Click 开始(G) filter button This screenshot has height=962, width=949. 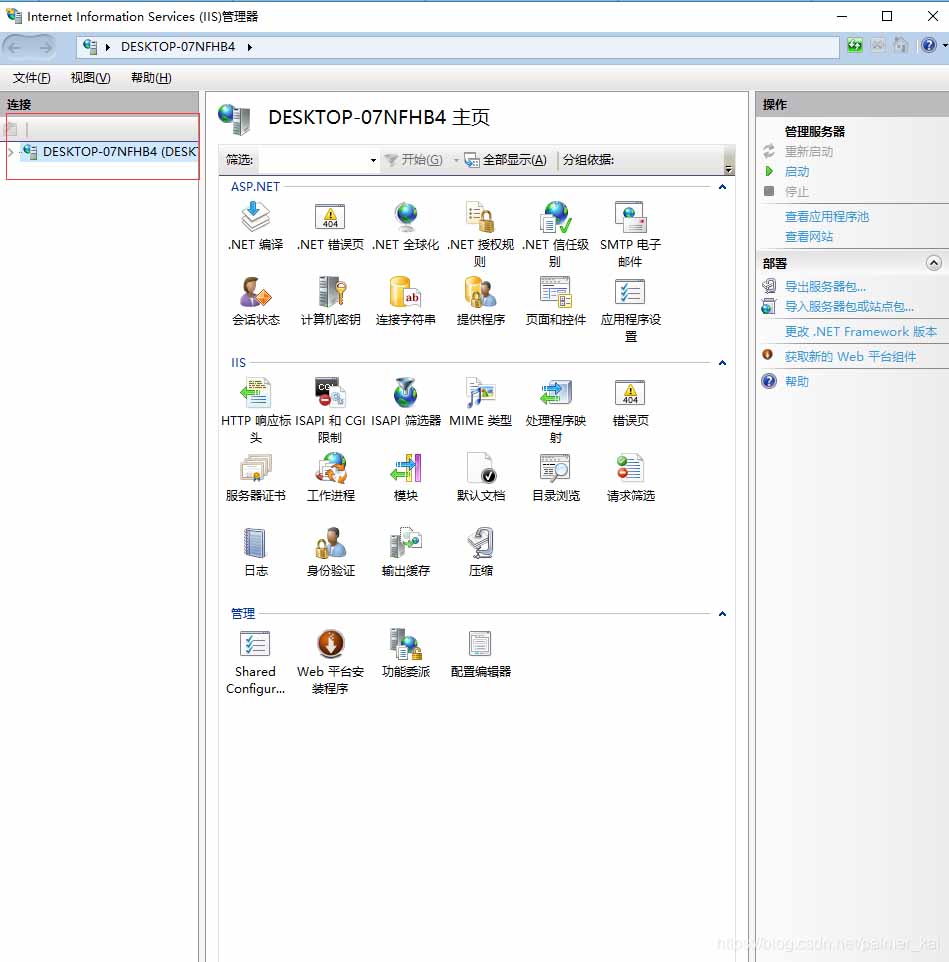point(413,160)
